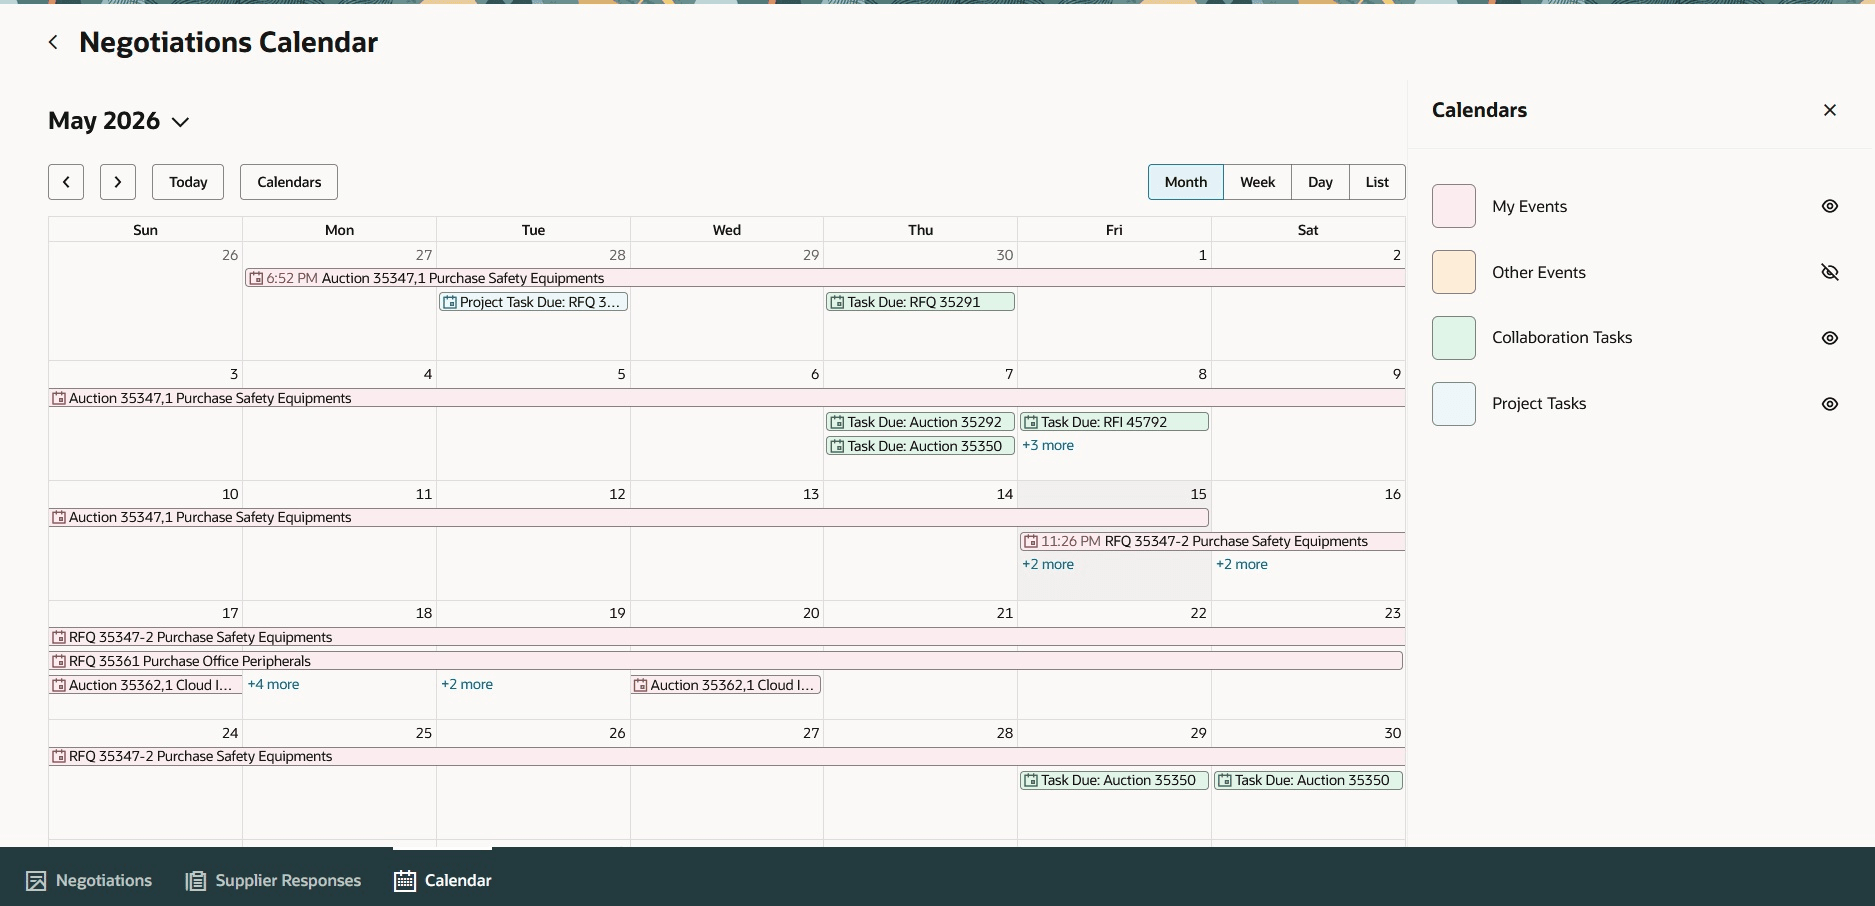Open Auction 35347,1 event in May 10 week

(629, 518)
